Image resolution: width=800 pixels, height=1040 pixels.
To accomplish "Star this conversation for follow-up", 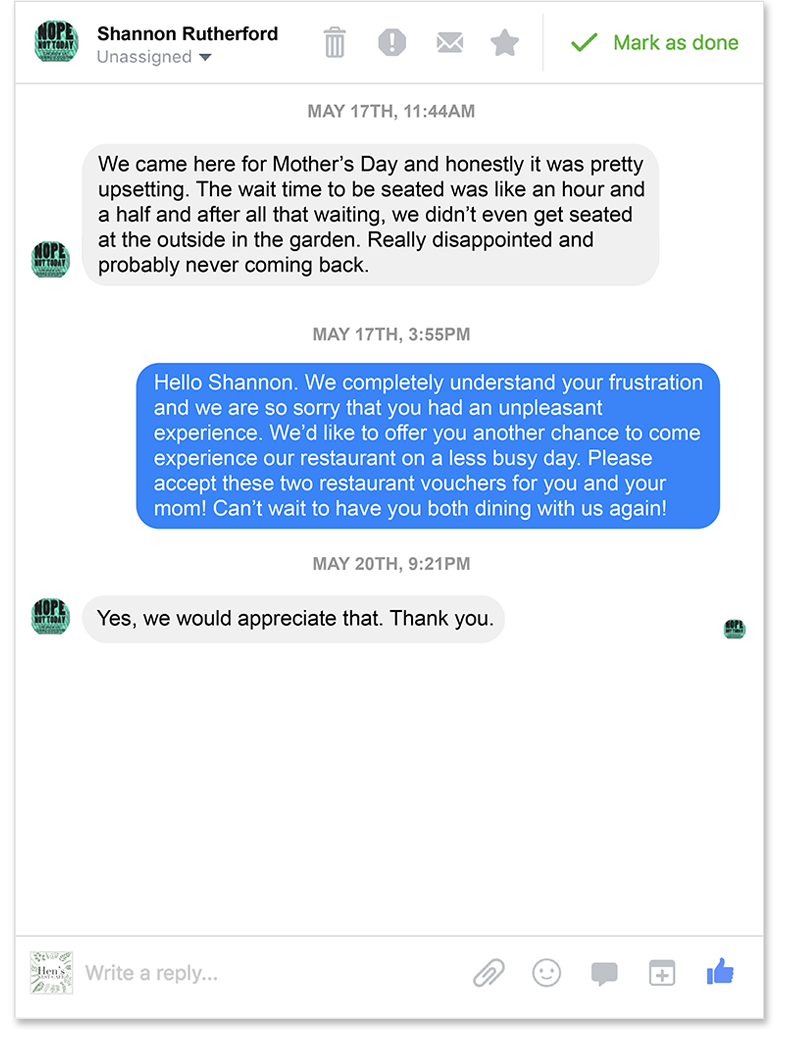I will [x=505, y=42].
